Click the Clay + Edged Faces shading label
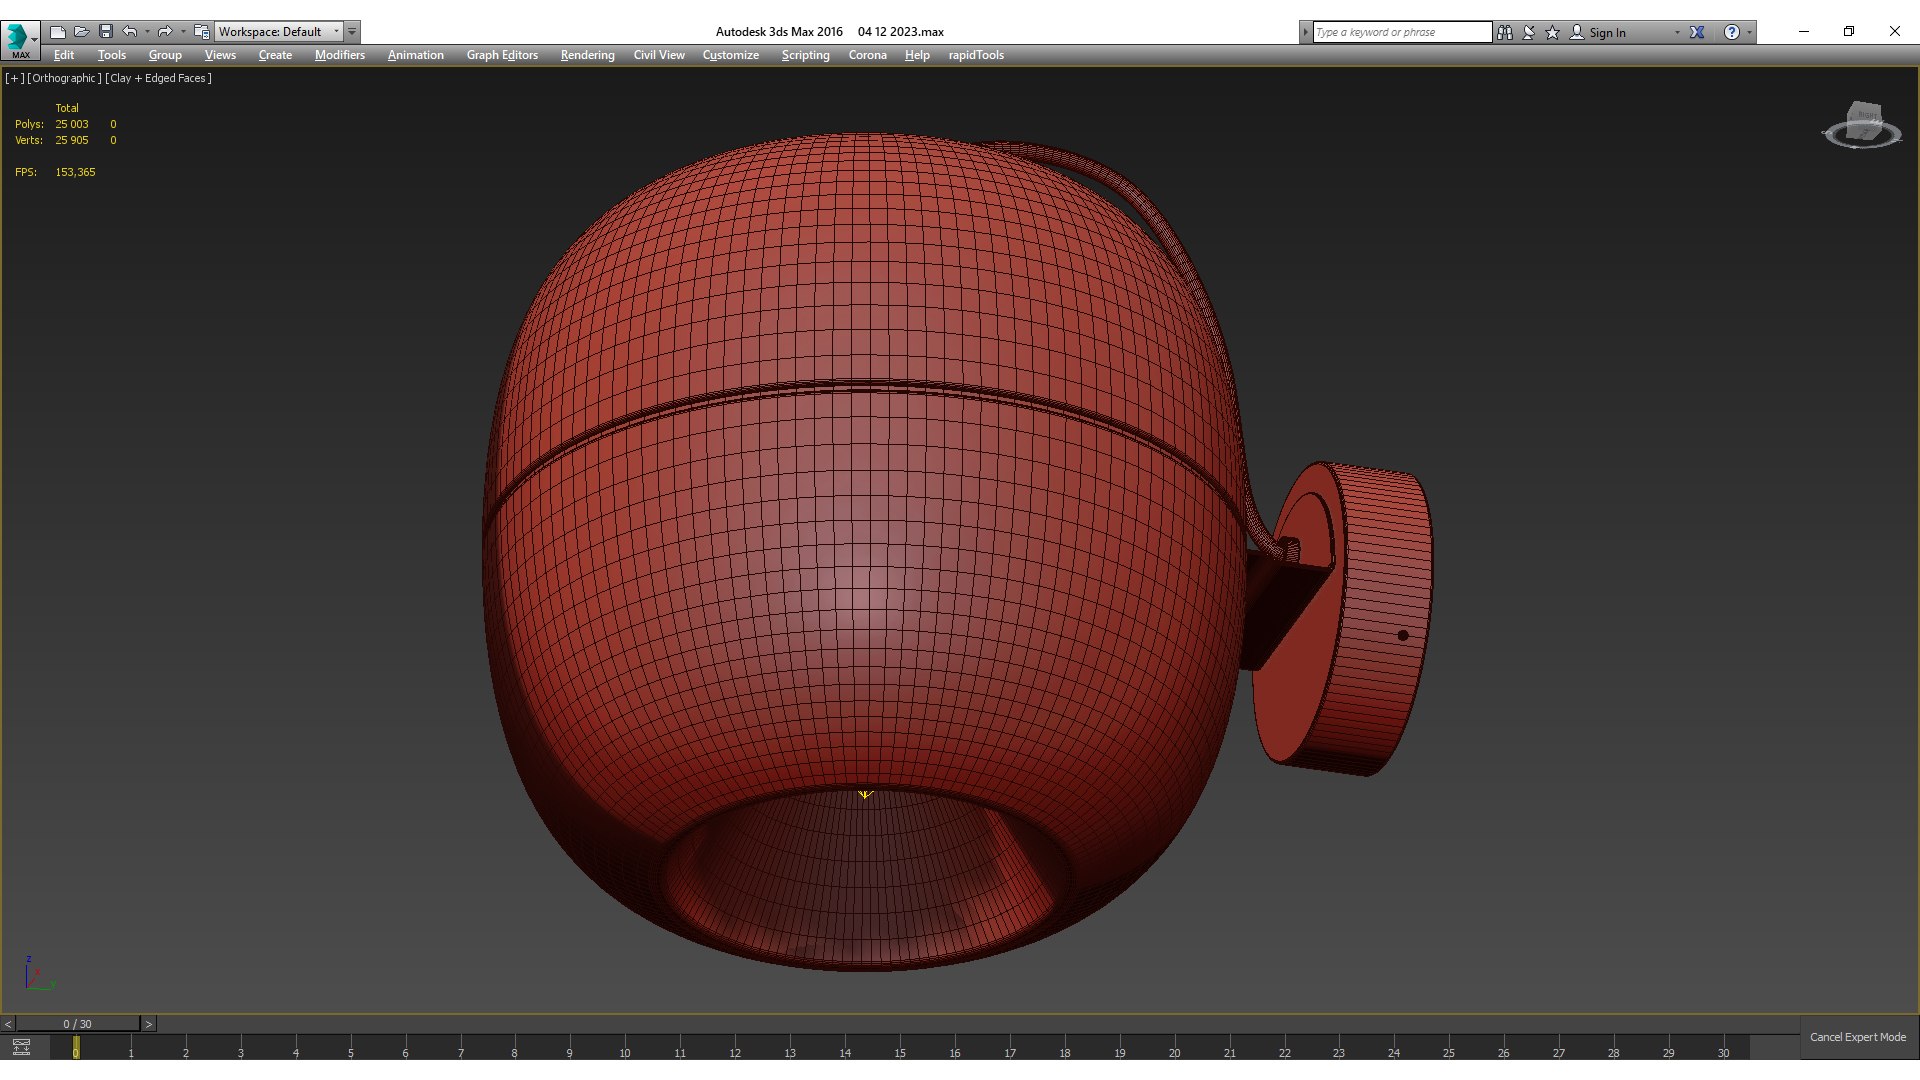Viewport: 1920px width, 1080px height. 158,78
